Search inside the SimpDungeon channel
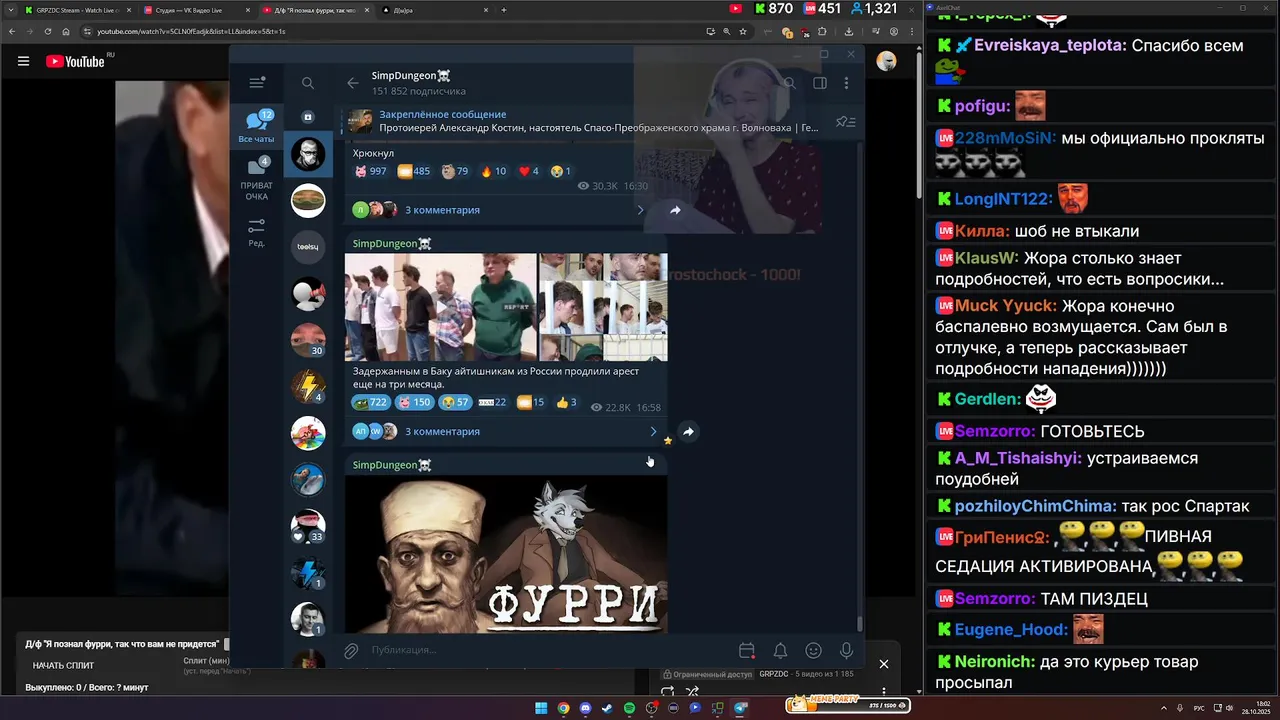The height and width of the screenshot is (720, 1280). pos(789,83)
